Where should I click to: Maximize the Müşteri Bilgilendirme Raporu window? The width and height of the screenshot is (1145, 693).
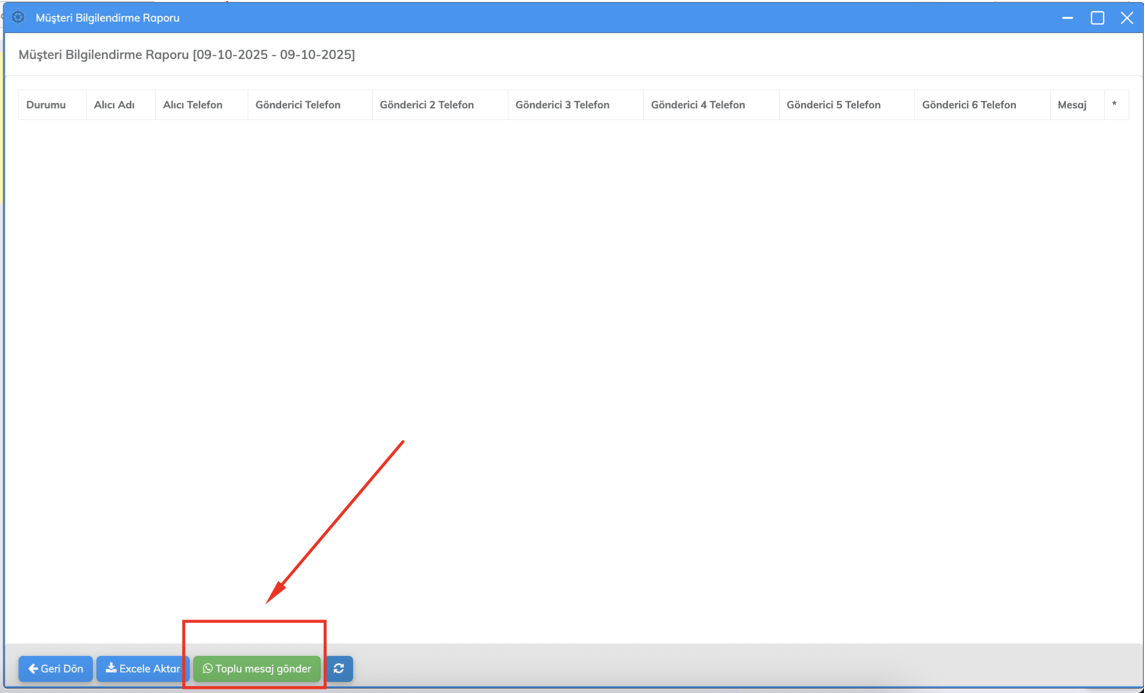tap(1097, 18)
